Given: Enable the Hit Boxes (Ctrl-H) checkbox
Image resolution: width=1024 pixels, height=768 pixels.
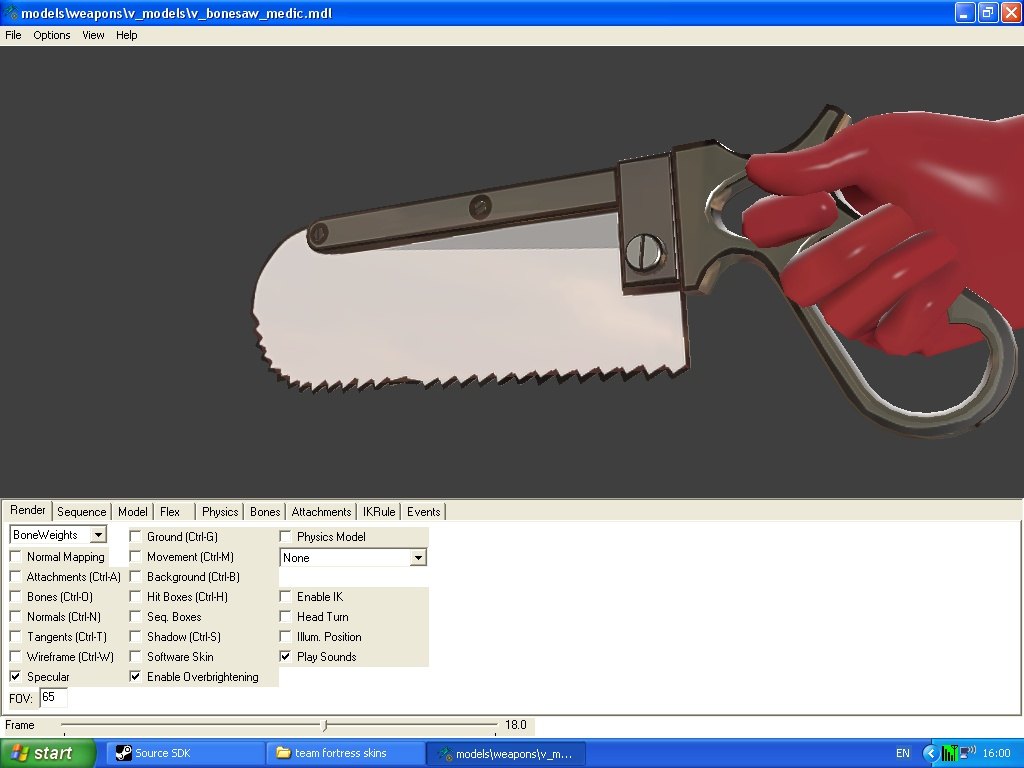Looking at the screenshot, I should (136, 597).
